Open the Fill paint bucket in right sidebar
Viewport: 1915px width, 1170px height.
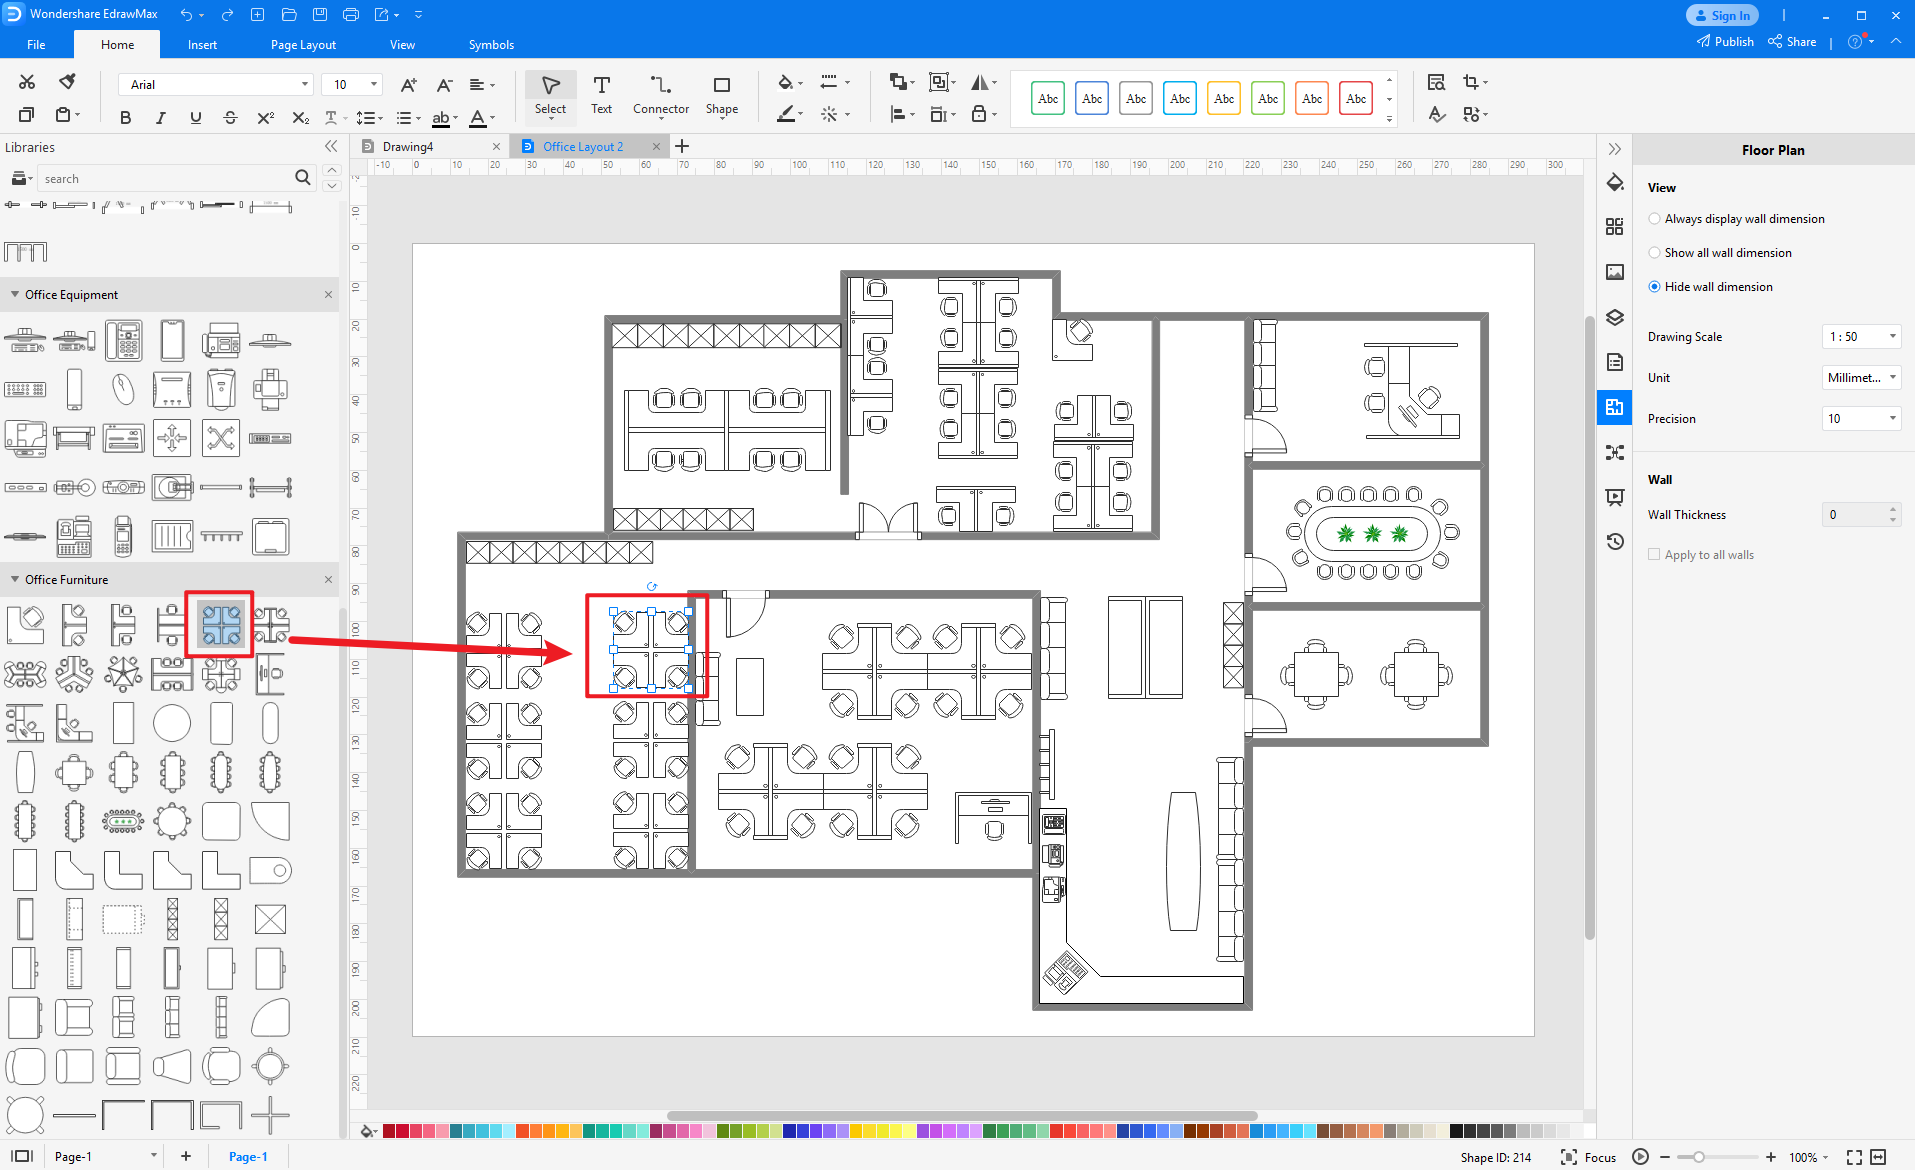click(x=1615, y=183)
